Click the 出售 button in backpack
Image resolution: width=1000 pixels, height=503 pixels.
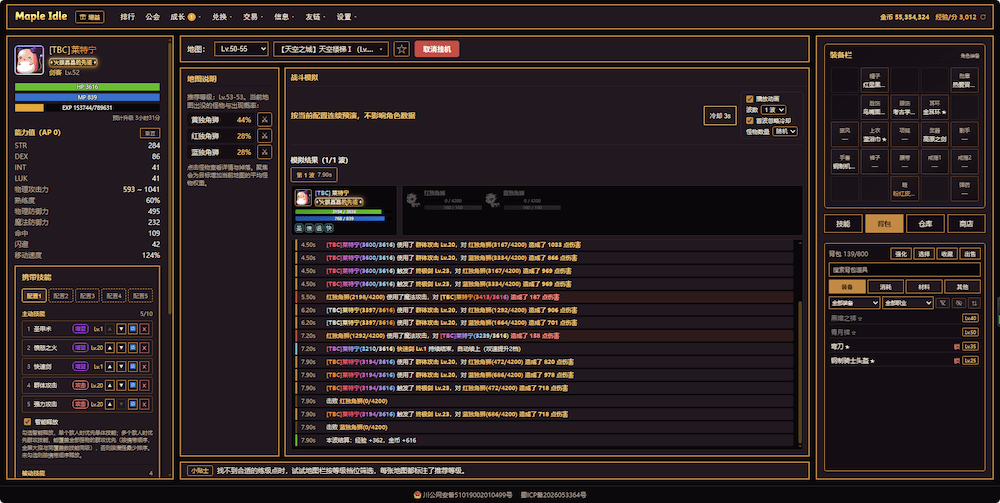tap(969, 254)
